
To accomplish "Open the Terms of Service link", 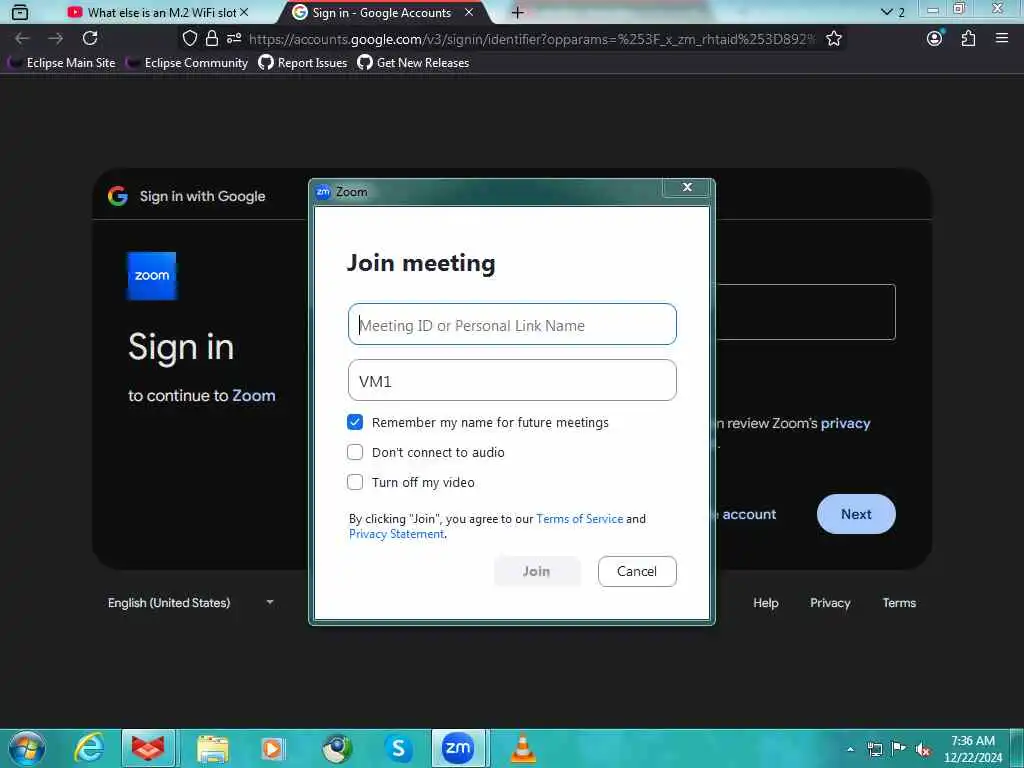I will tap(579, 519).
